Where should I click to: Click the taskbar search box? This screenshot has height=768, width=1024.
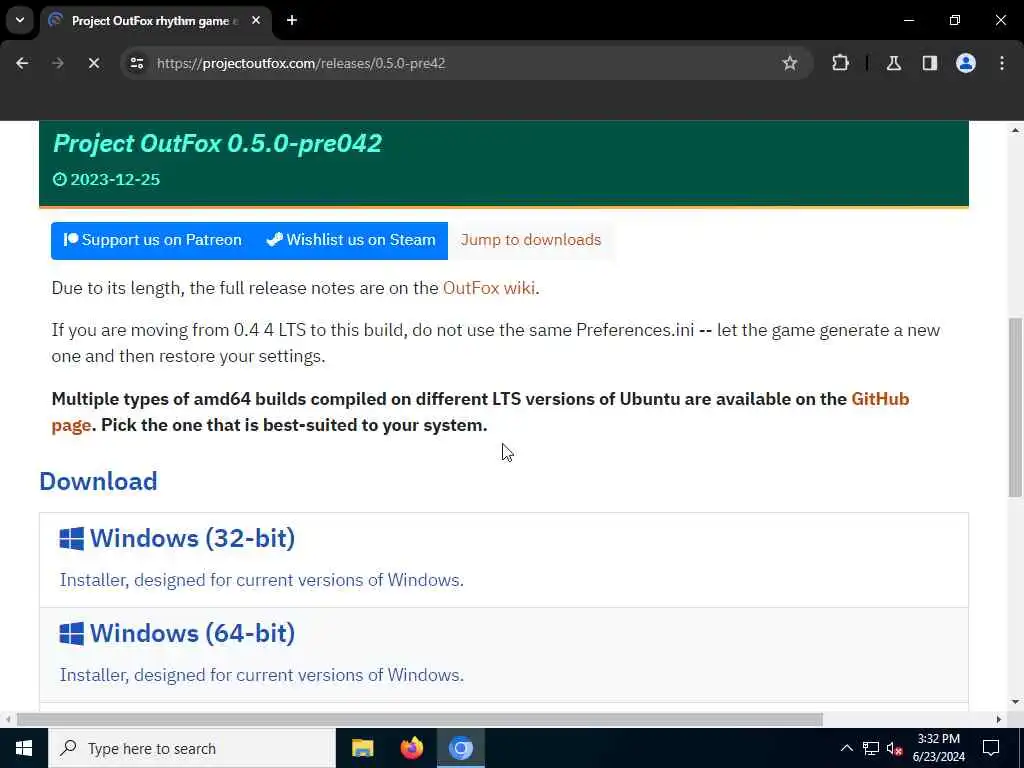pyautogui.click(x=191, y=748)
